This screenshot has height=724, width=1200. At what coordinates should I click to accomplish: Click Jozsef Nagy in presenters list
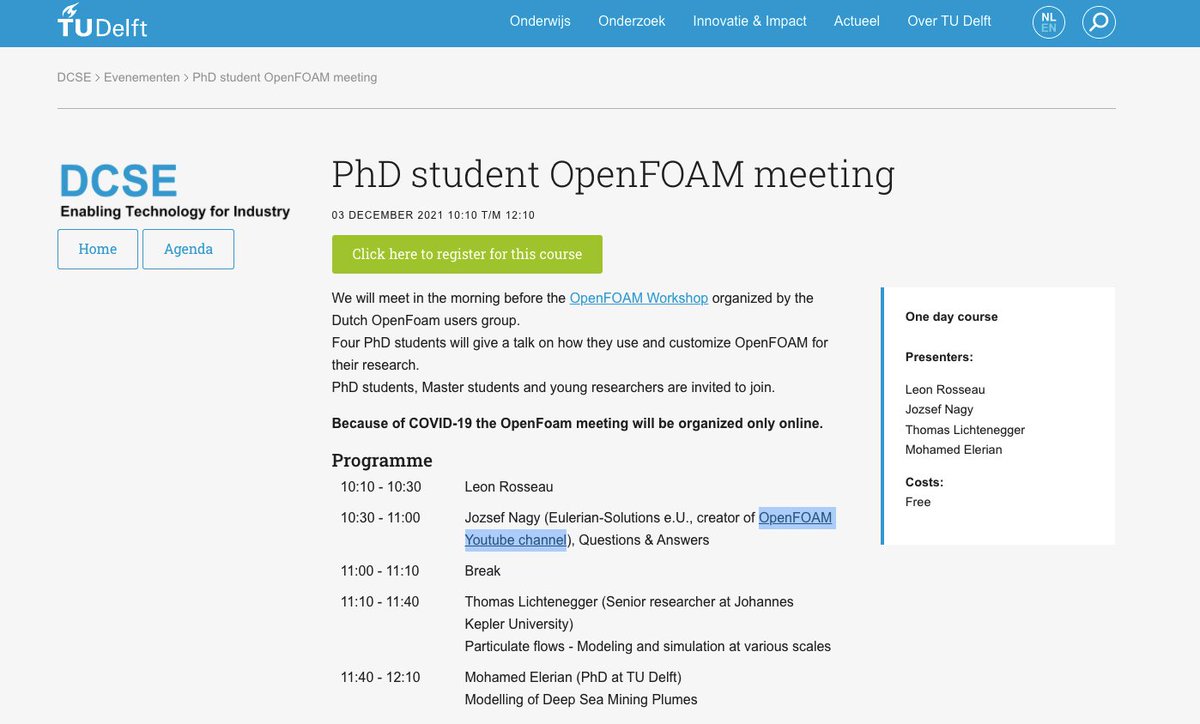click(x=939, y=409)
